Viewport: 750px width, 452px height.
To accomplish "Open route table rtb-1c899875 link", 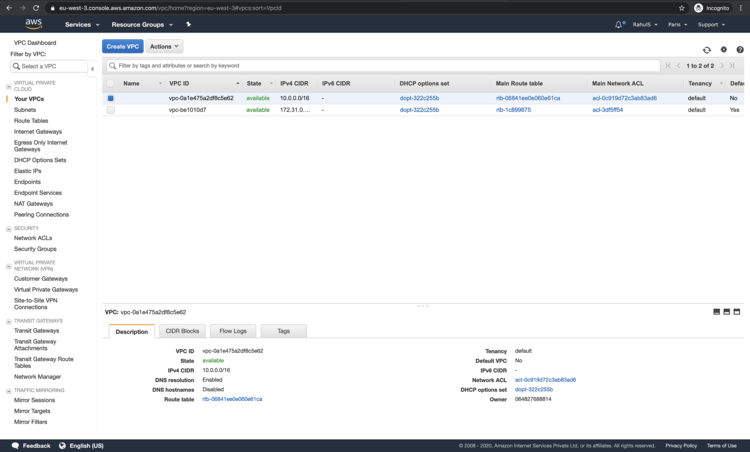I will click(513, 110).
